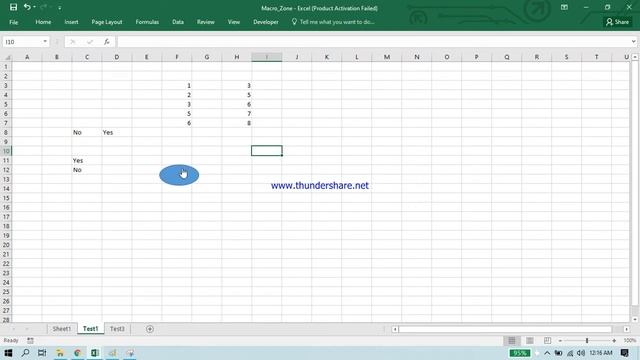Screen dimensions: 640x360
Task: Switch to the Test3 worksheet tab
Action: (x=117, y=329)
